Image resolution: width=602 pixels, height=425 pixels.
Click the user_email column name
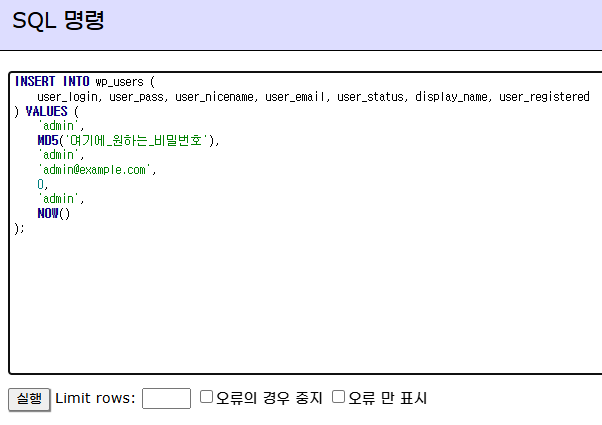(x=297, y=96)
